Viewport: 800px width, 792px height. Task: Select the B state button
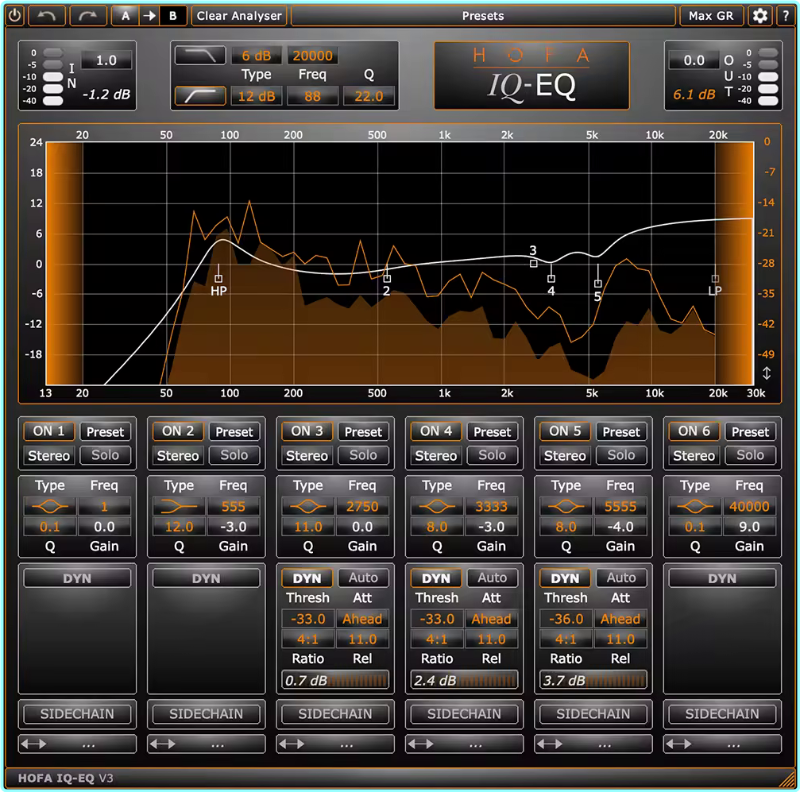coord(173,16)
